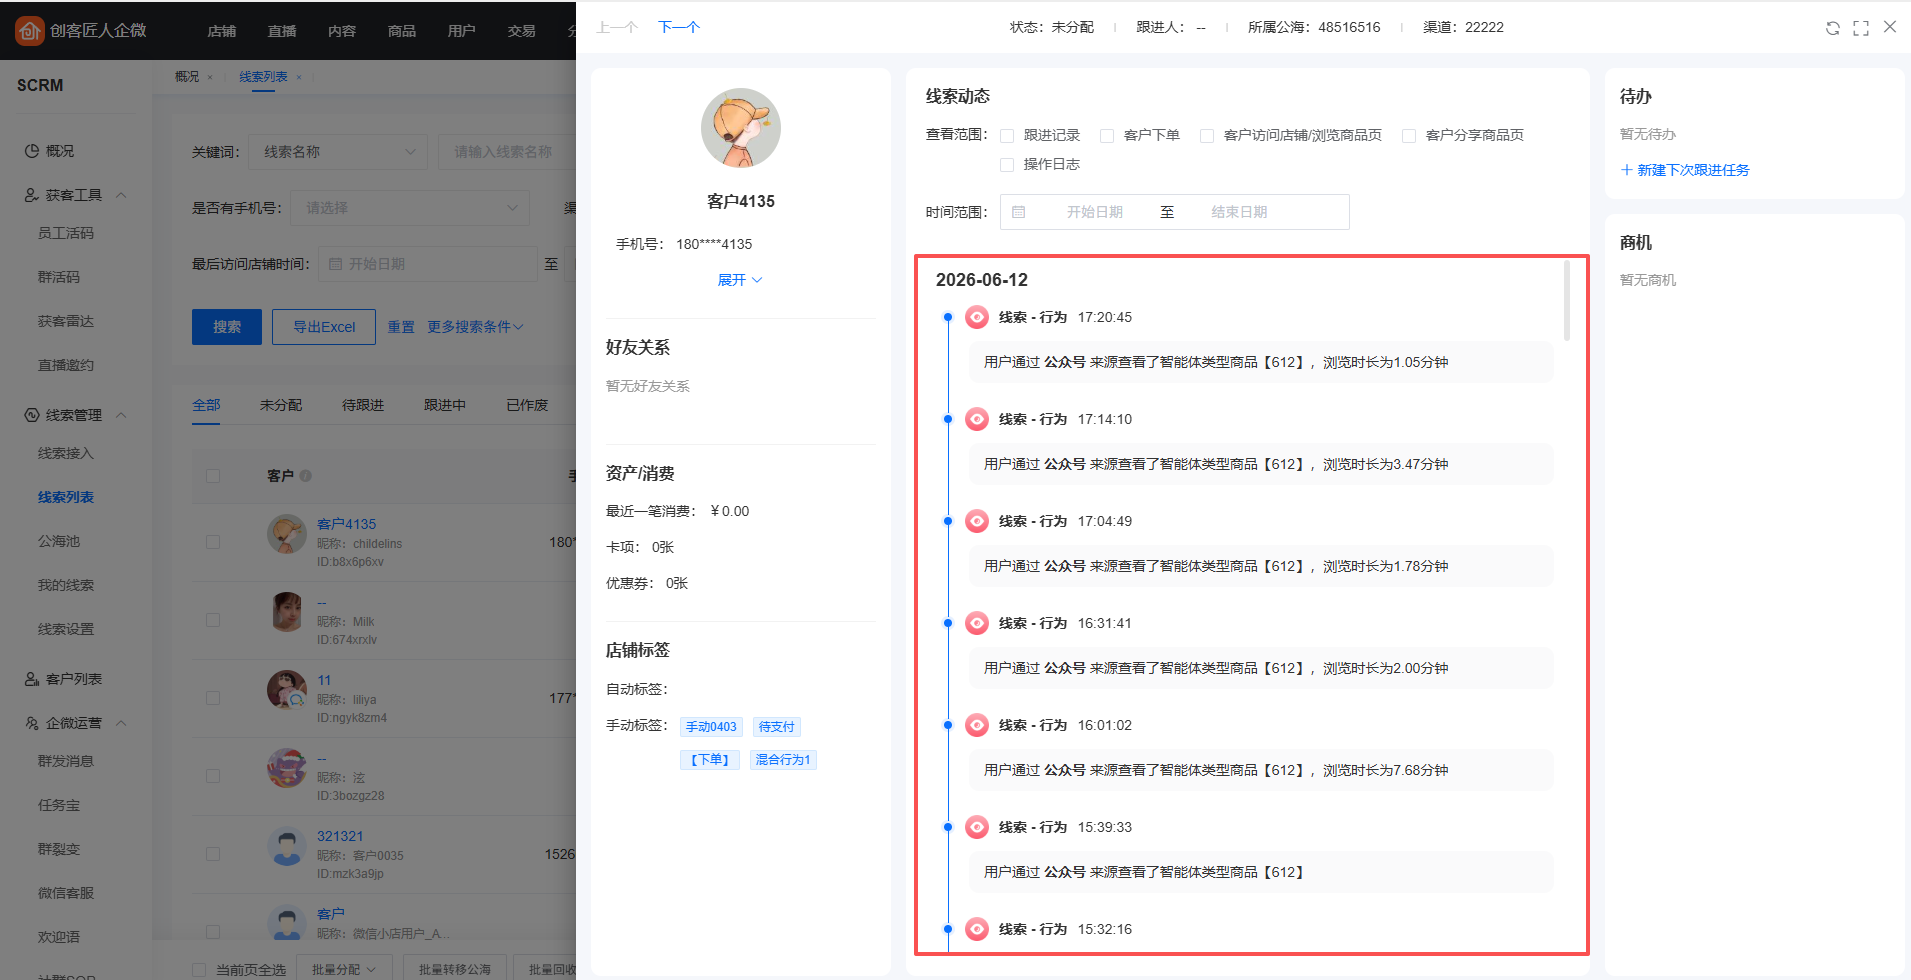
Task: Close the customer detail drawer
Action: click(x=1890, y=27)
